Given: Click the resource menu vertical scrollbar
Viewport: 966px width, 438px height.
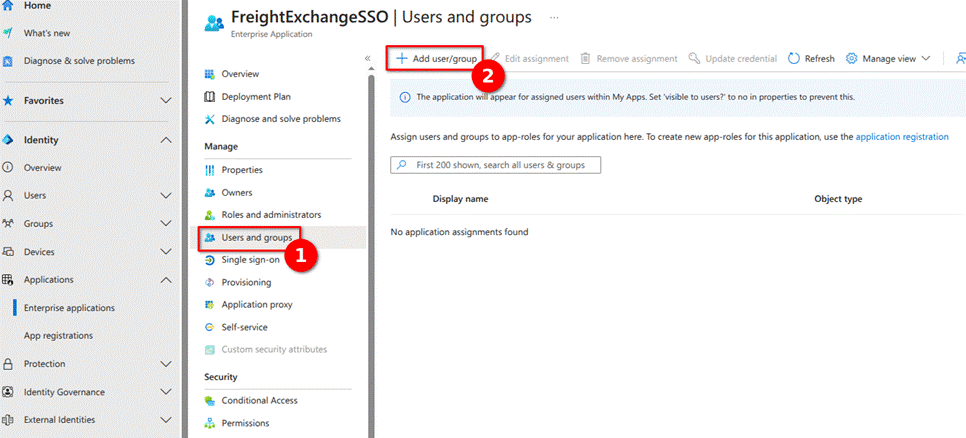Looking at the screenshot, I should [x=370, y=255].
